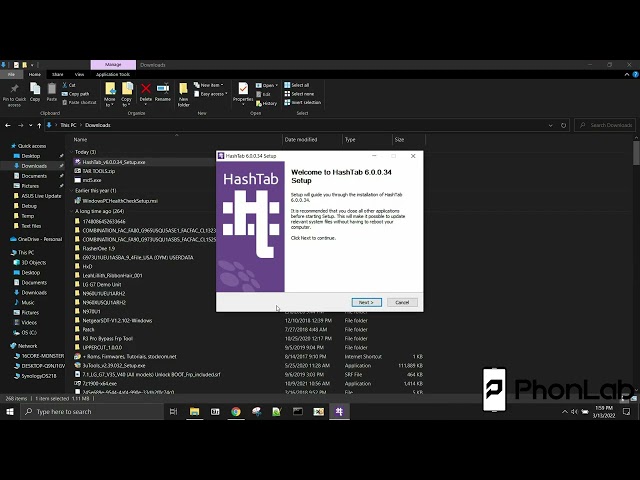The image size is (640, 480).
Task: Sort by the Size column
Action: pyautogui.click(x=409, y=140)
